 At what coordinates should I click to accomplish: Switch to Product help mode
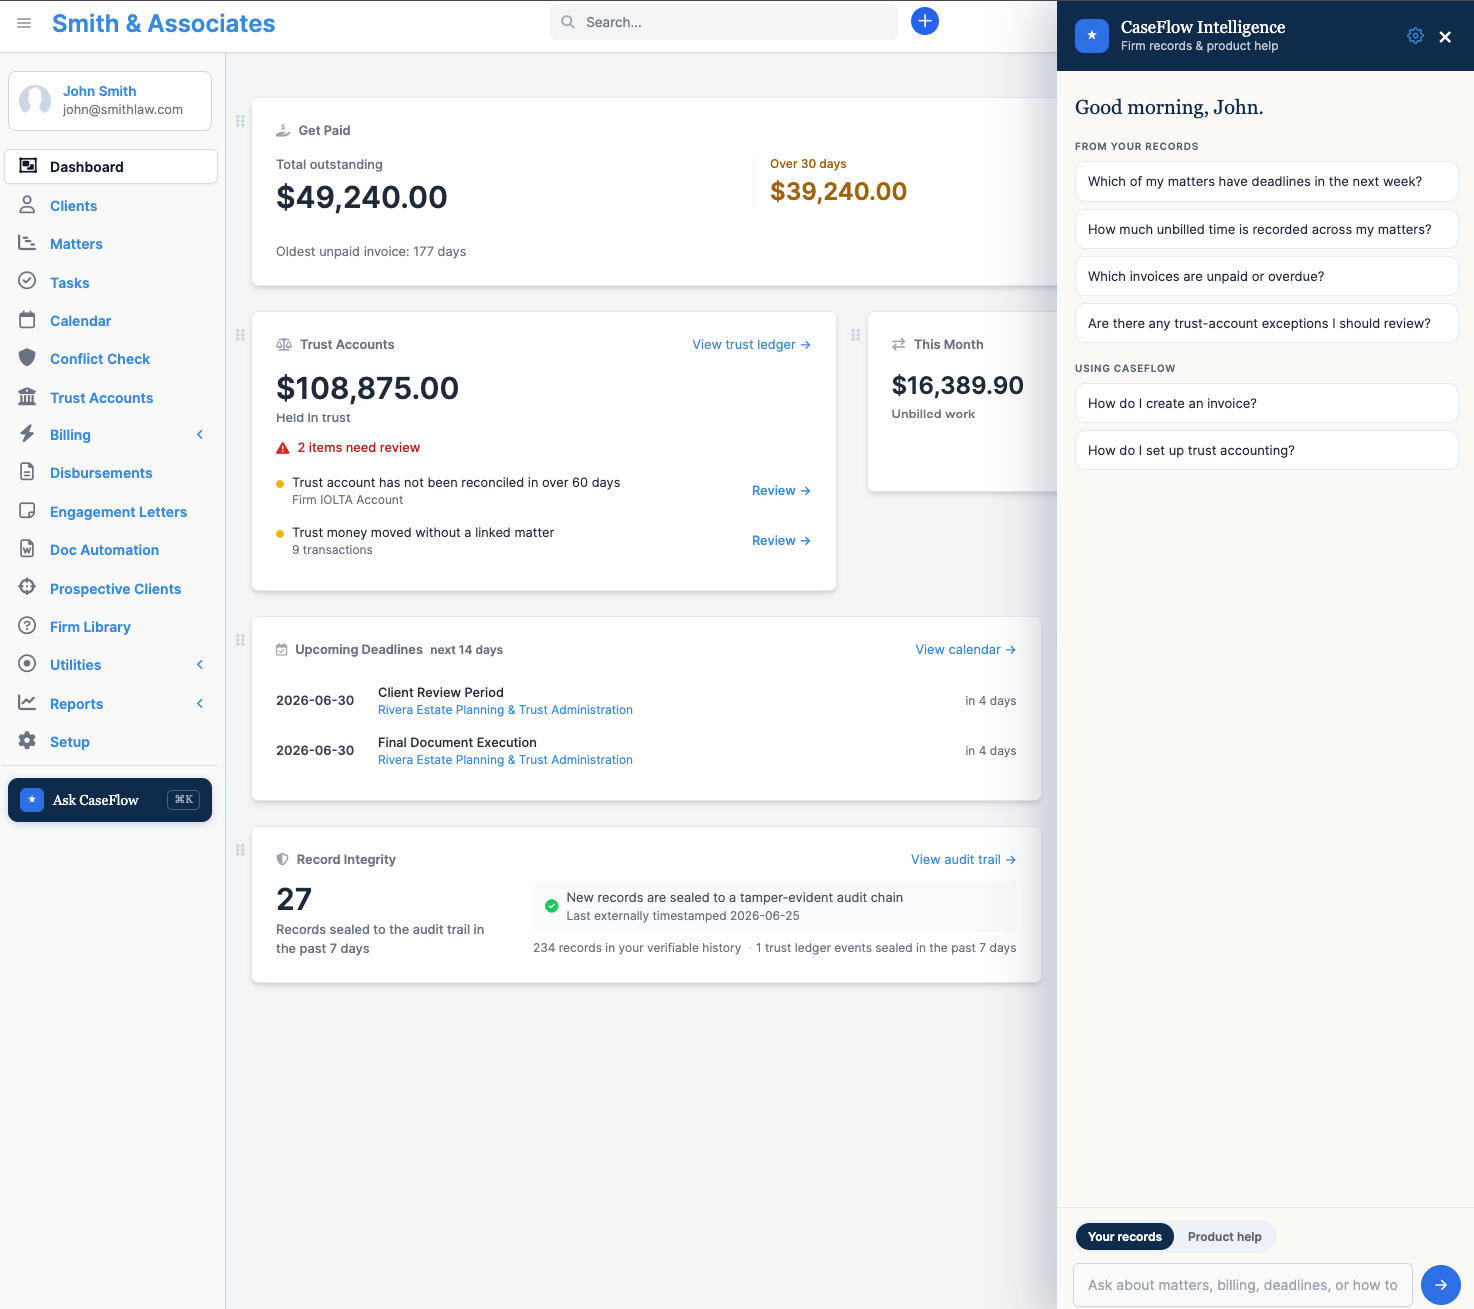[x=1224, y=1237]
